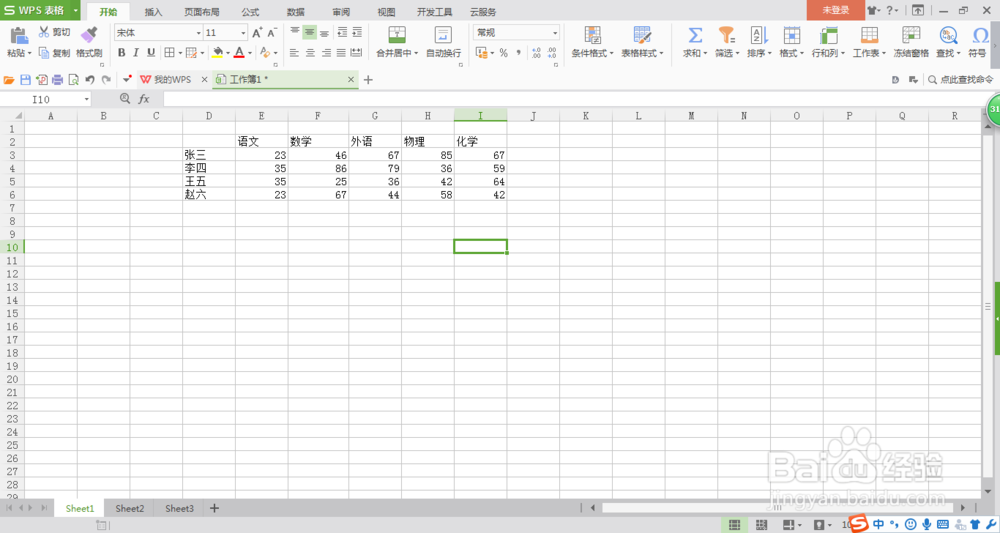Save workbook with the floppy disk icon
The height and width of the screenshot is (533, 1000).
pos(26,80)
